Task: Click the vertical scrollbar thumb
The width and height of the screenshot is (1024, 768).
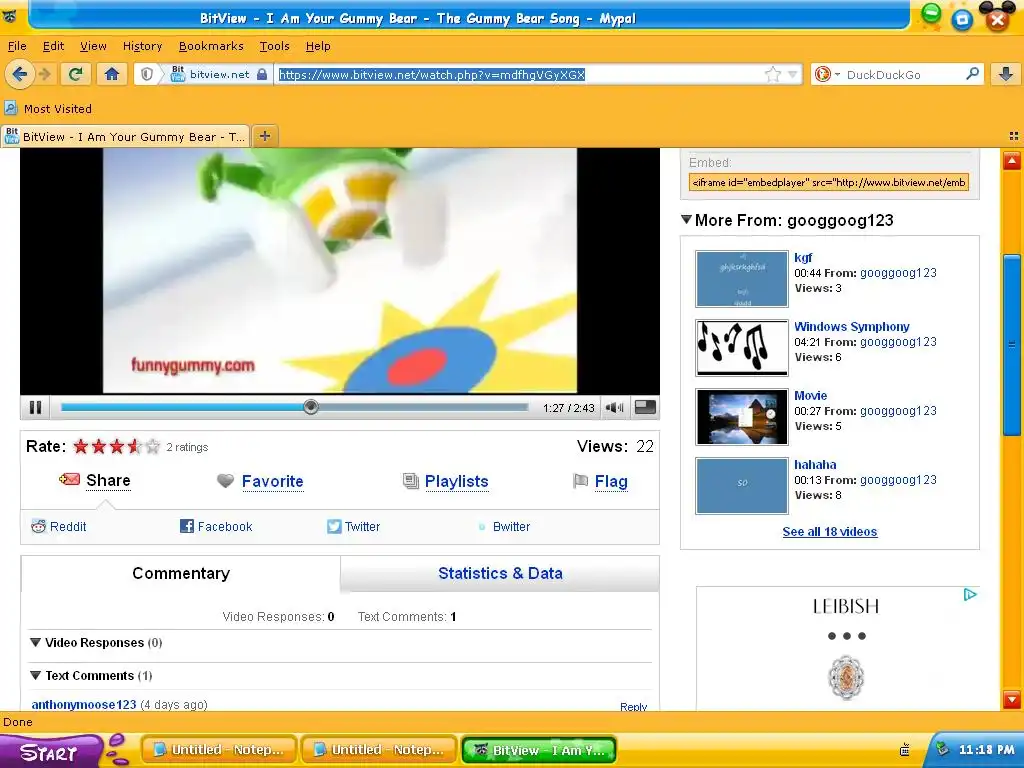Action: click(1012, 345)
